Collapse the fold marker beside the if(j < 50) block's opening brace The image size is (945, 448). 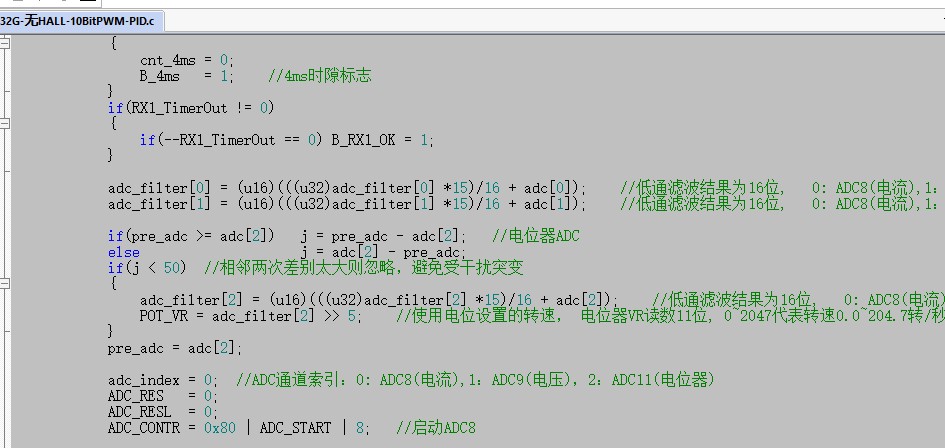(x=4, y=283)
